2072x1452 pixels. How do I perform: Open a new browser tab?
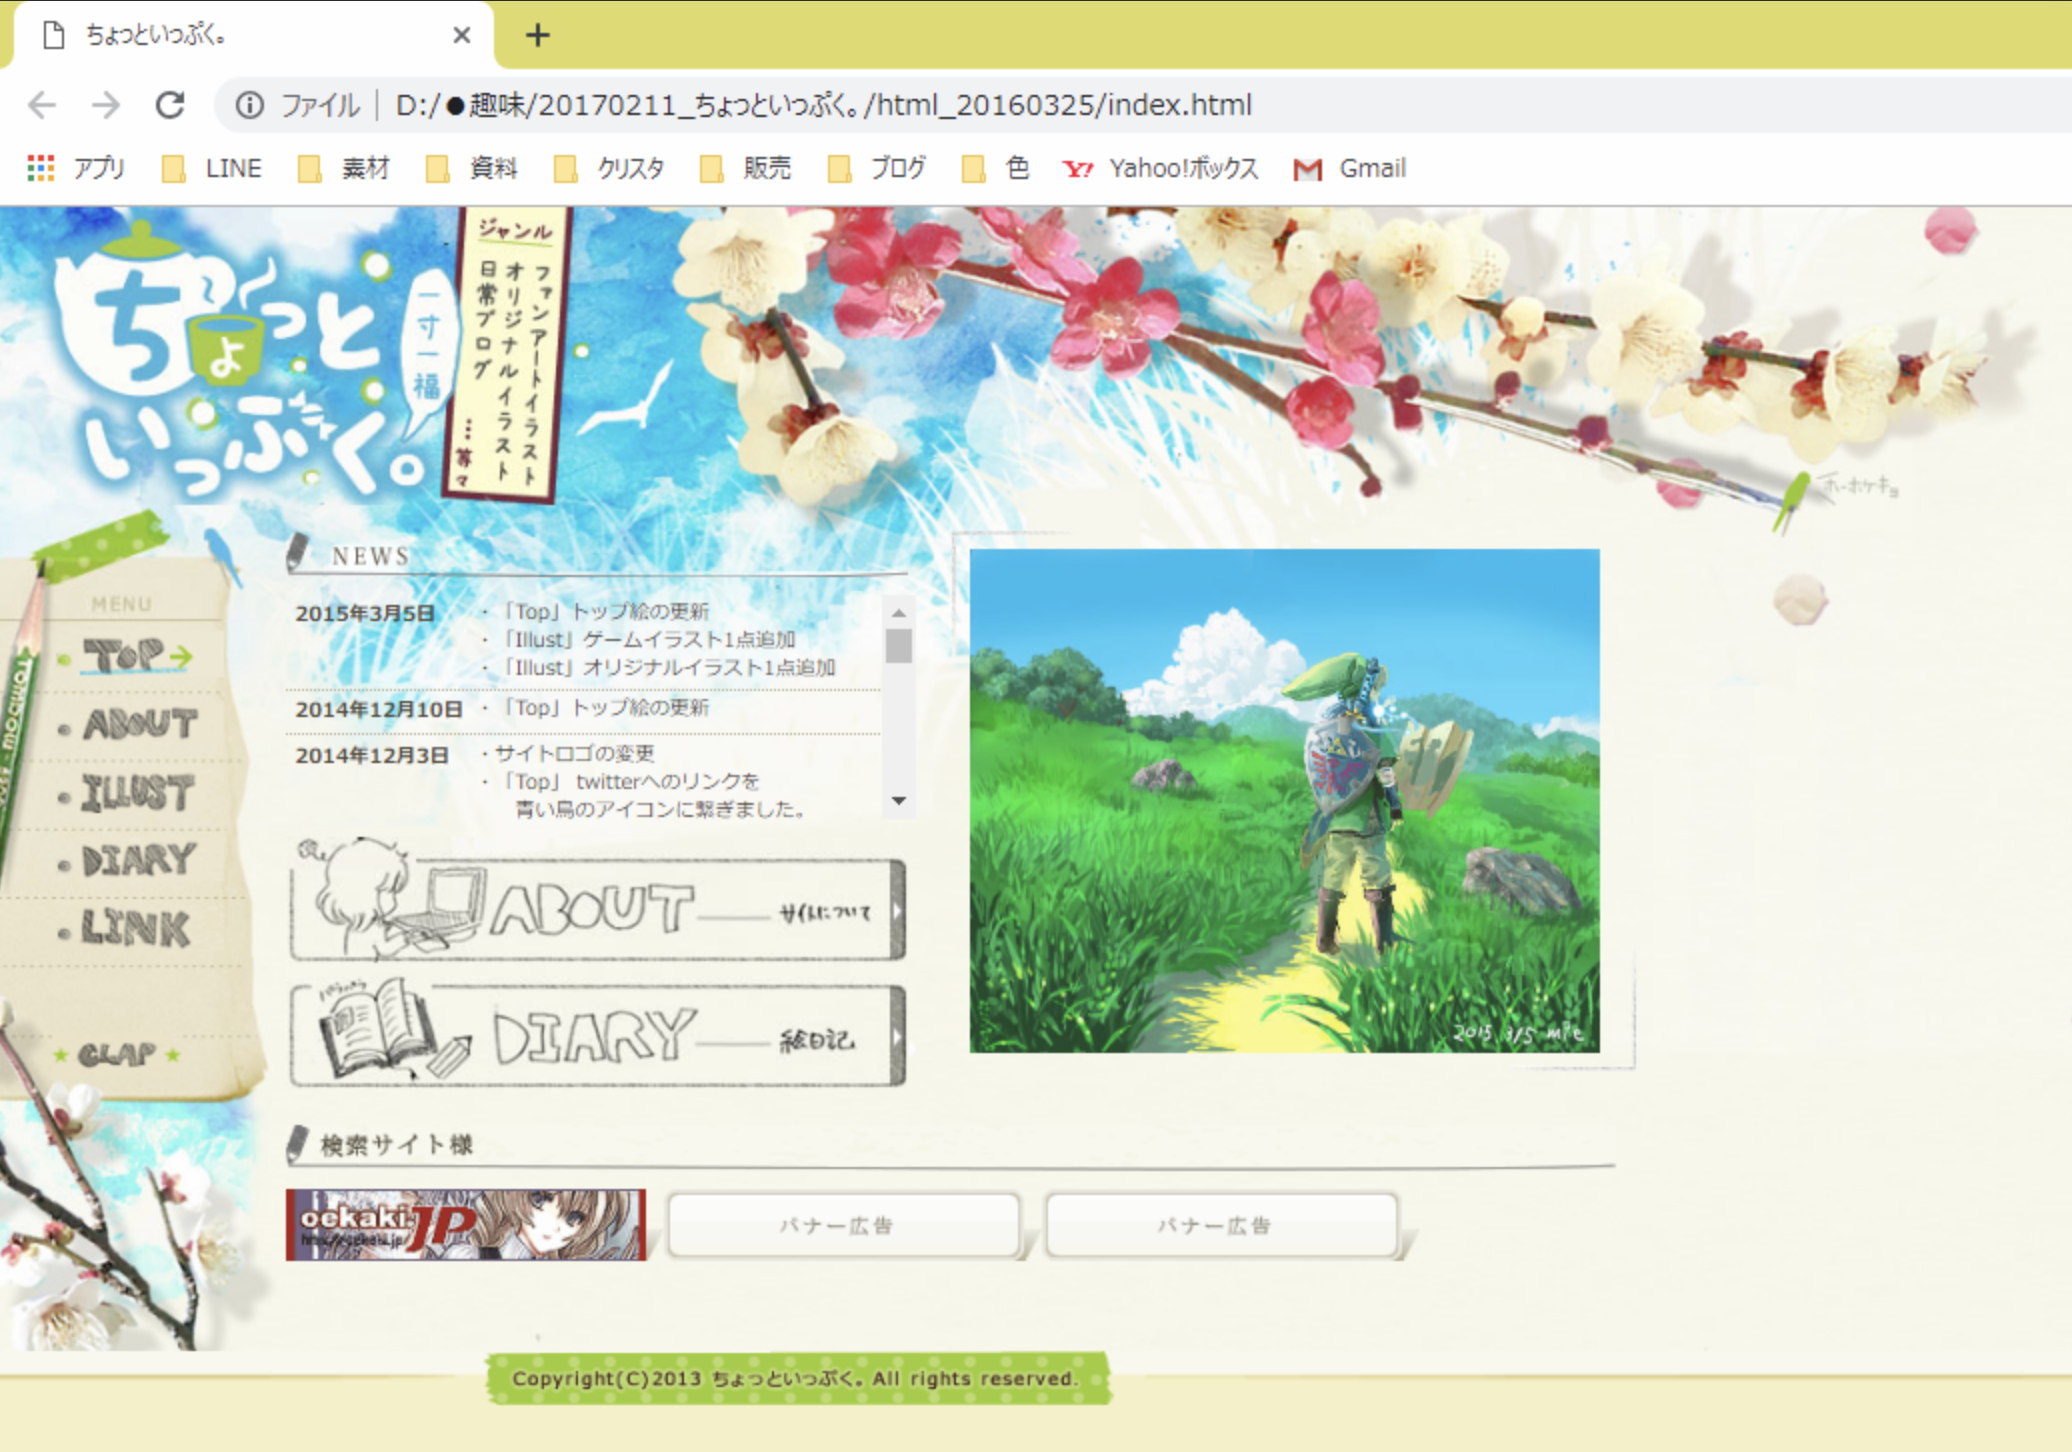538,36
